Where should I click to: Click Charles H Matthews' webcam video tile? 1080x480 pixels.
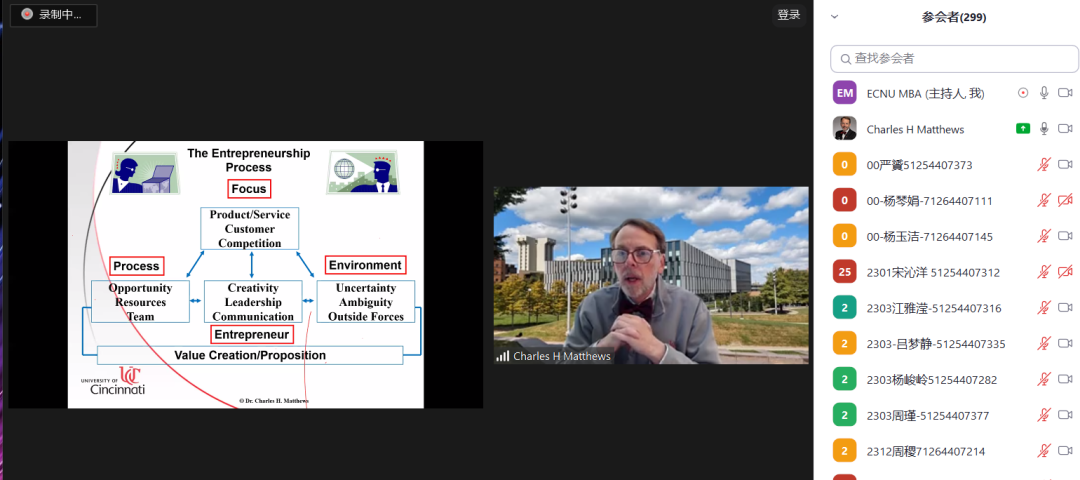pyautogui.click(x=650, y=275)
